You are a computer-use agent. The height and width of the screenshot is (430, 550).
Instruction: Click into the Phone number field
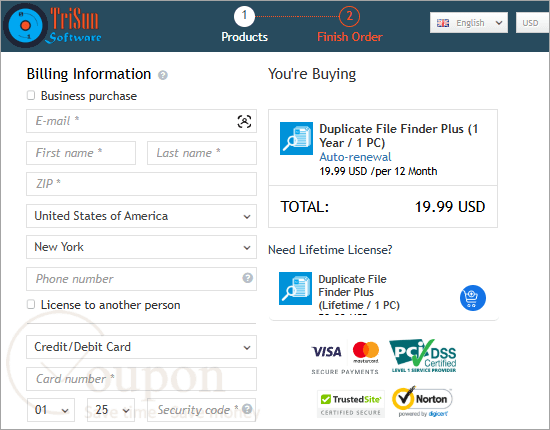coord(141,279)
